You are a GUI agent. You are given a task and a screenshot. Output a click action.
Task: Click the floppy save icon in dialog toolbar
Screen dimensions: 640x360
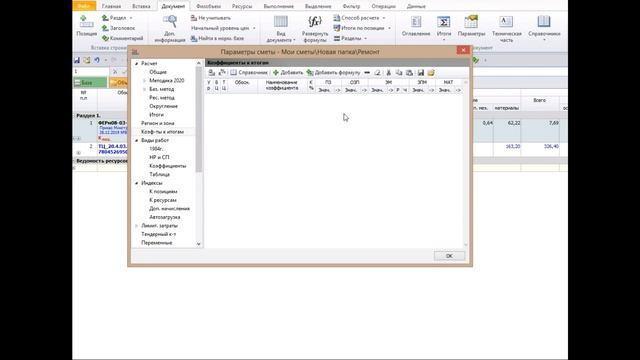(x=420, y=73)
